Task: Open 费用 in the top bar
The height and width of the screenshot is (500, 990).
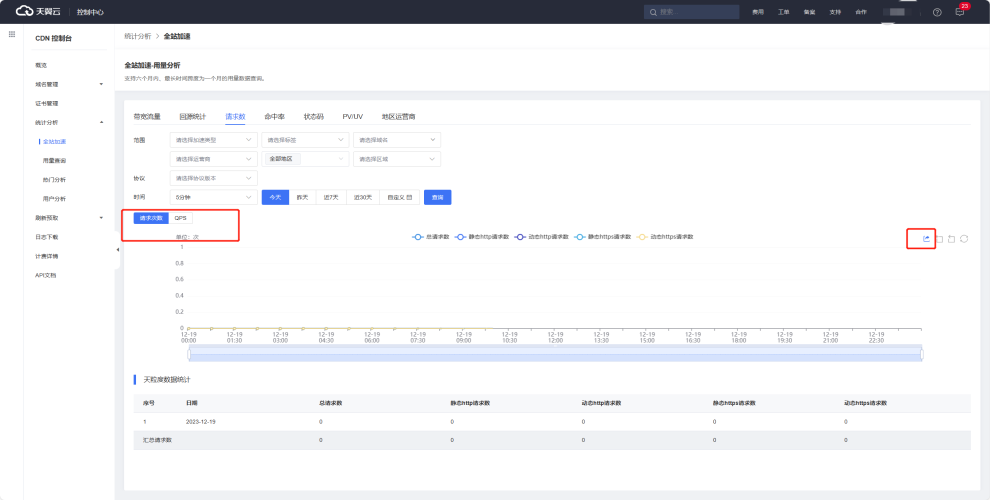Action: point(758,12)
